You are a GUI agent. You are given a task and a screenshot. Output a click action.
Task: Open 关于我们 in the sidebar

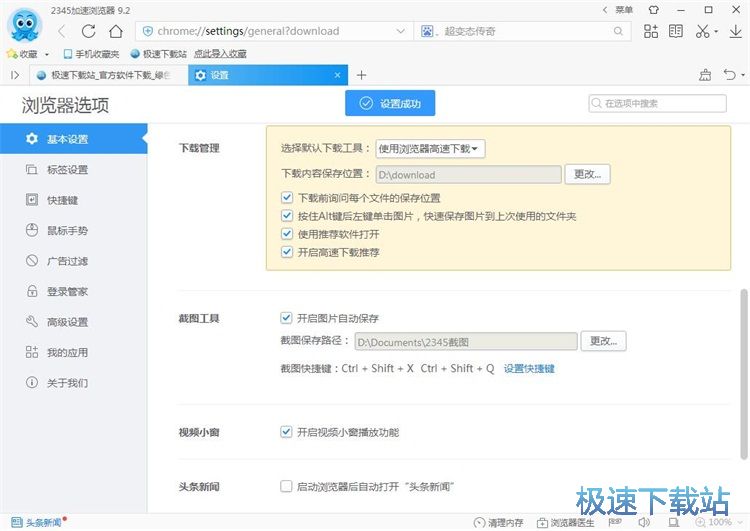tap(74, 383)
